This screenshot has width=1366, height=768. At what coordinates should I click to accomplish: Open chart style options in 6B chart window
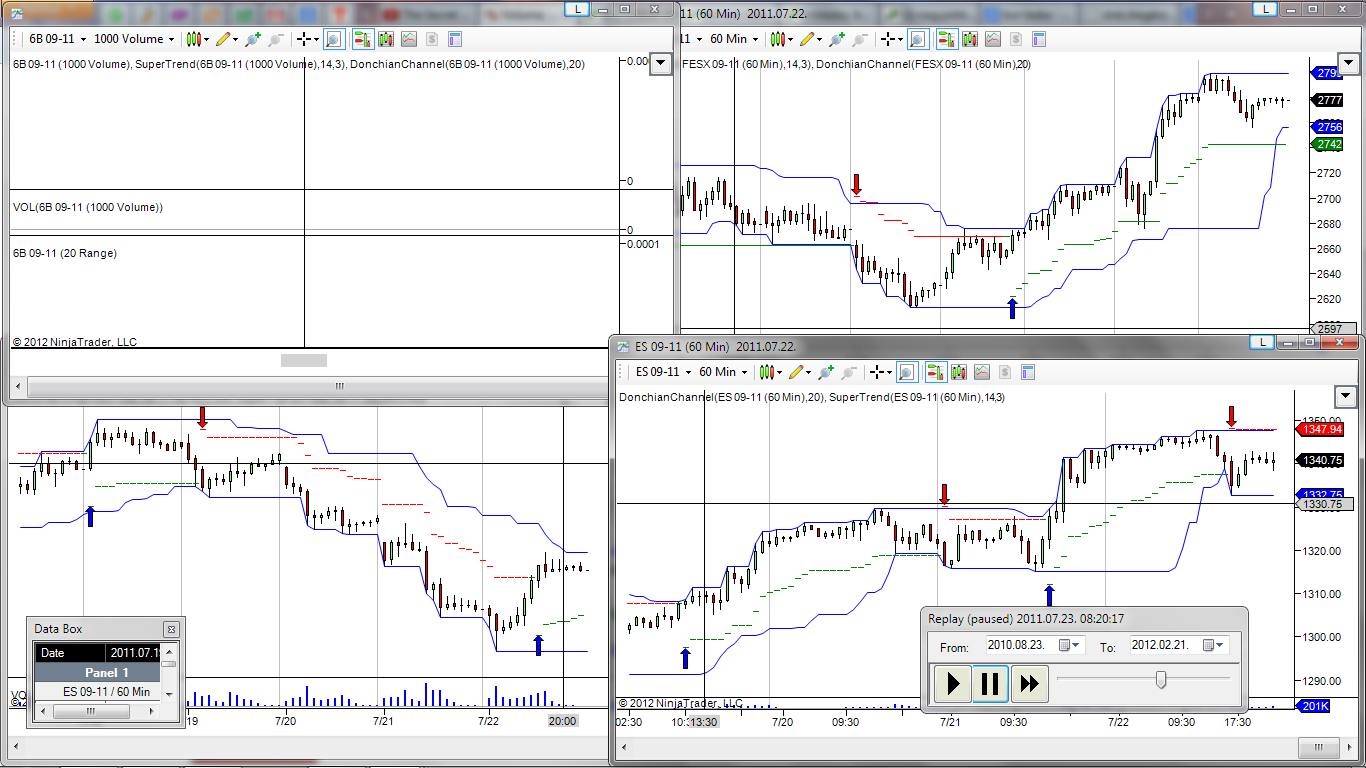click(198, 39)
